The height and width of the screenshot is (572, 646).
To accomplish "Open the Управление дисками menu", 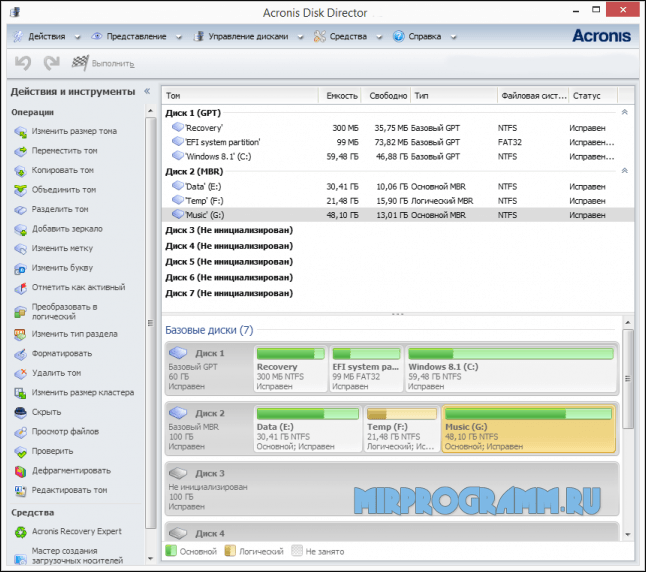I will (x=248, y=36).
